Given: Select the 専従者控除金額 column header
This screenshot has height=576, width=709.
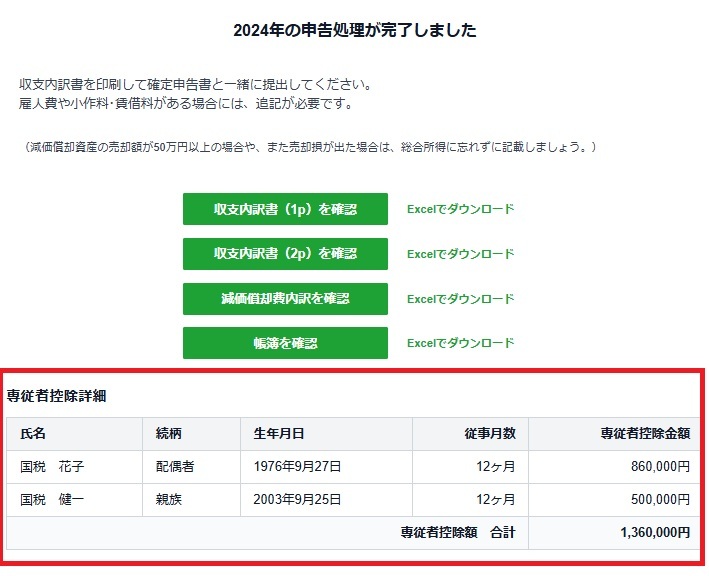Looking at the screenshot, I should (x=645, y=434).
